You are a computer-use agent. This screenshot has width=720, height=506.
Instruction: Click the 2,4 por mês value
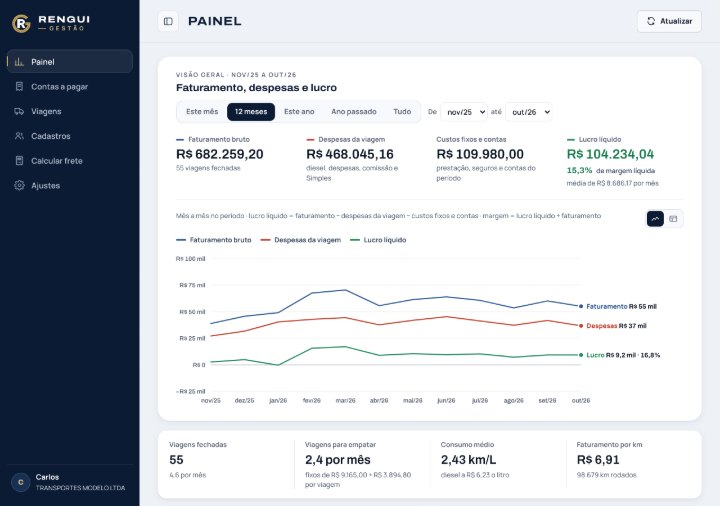coord(338,460)
